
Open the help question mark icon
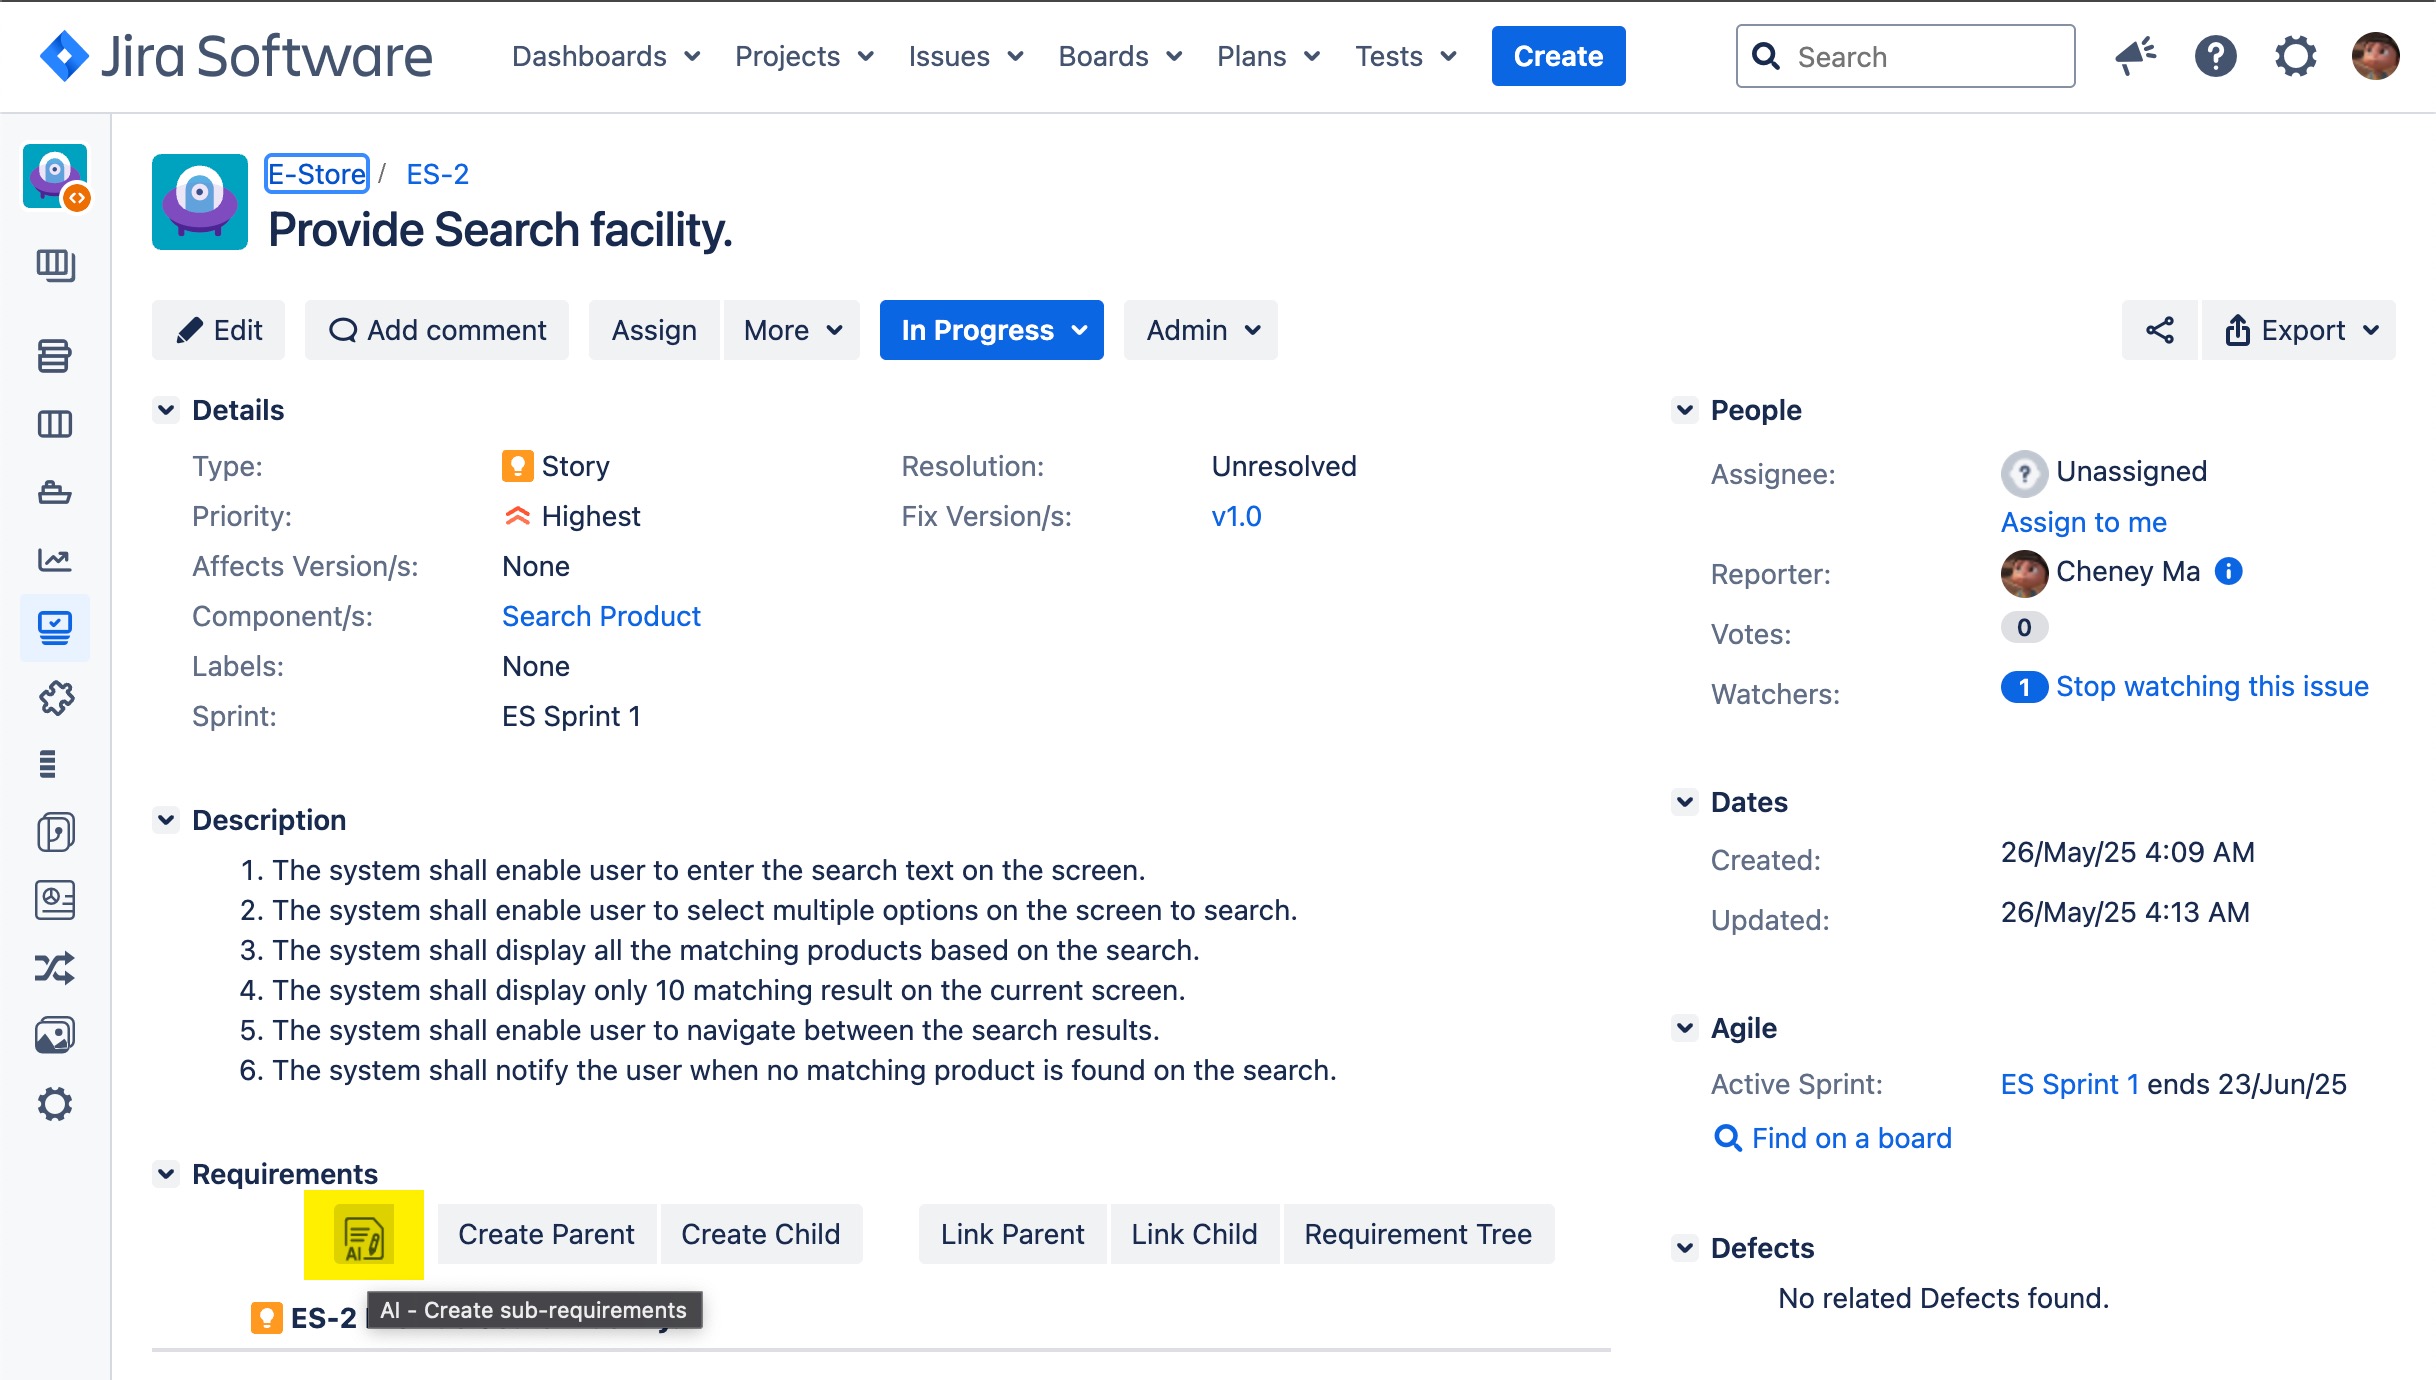coord(2215,56)
